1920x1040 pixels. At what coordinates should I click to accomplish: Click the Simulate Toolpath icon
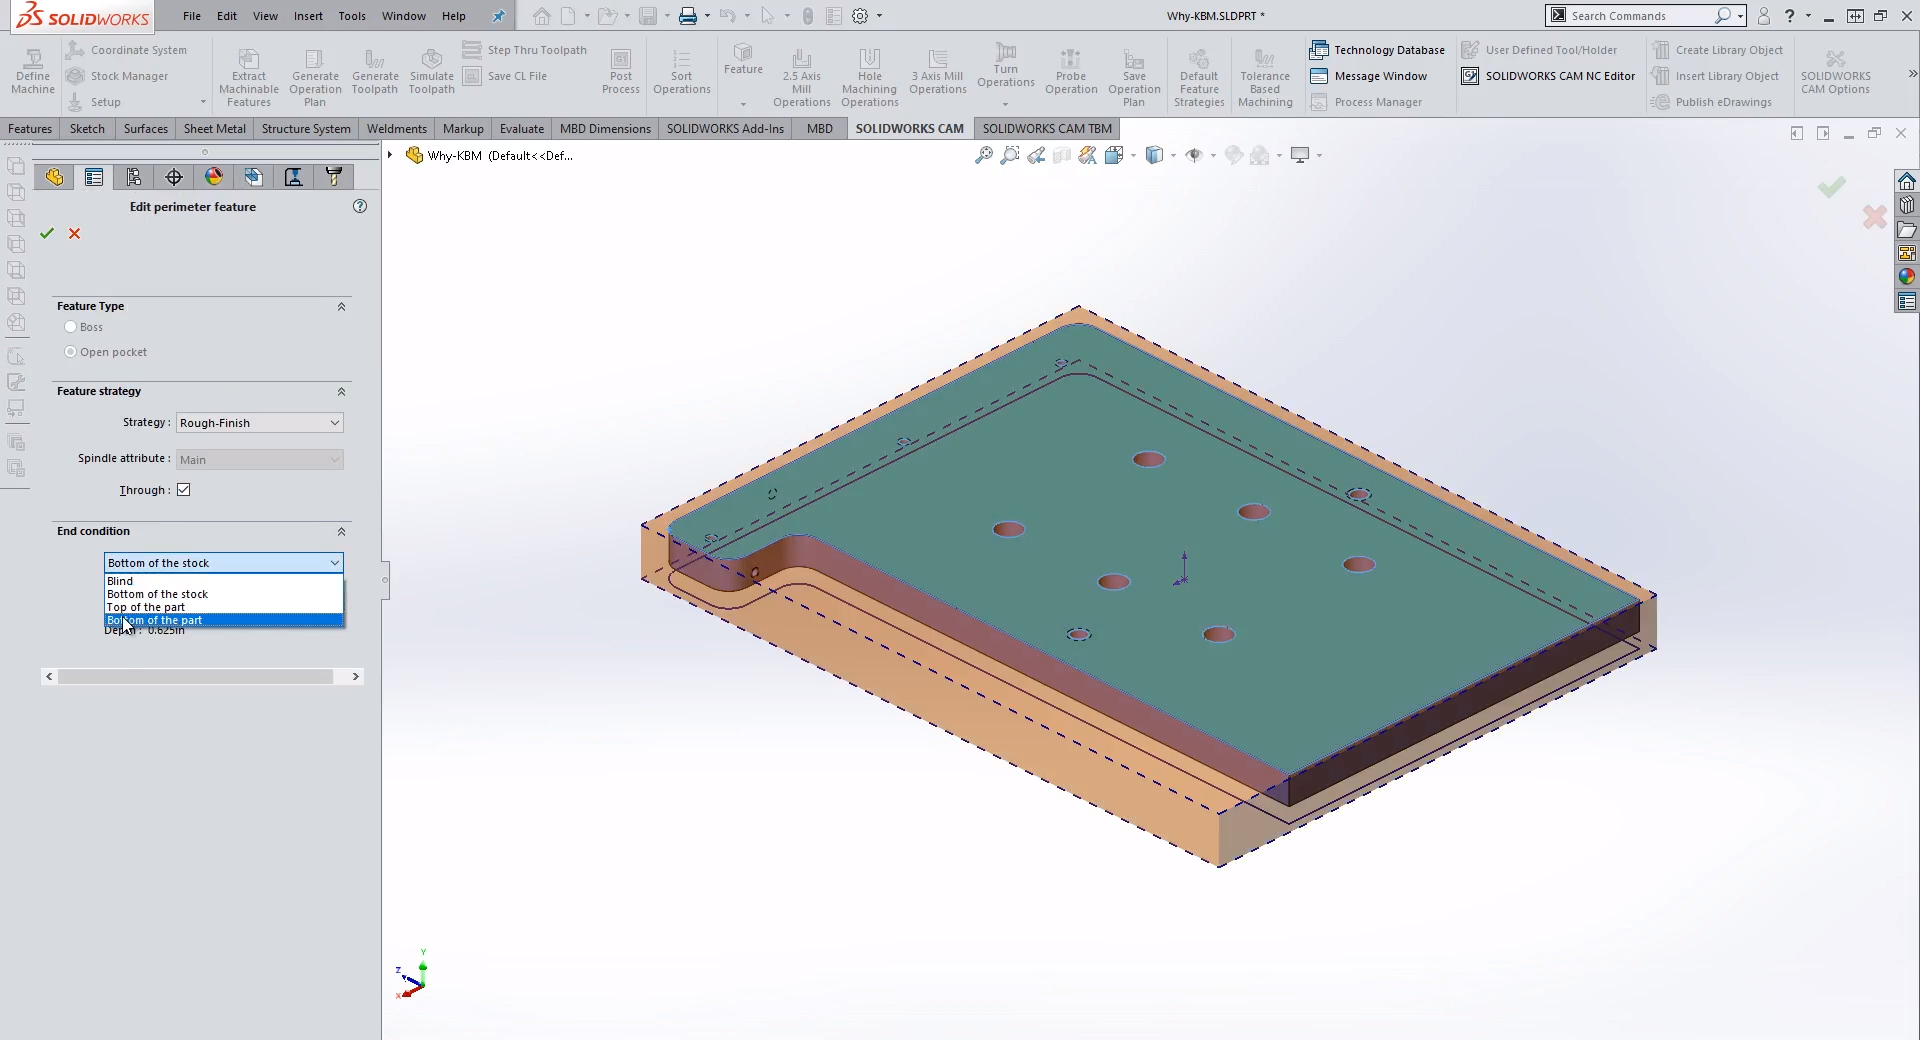(432, 72)
